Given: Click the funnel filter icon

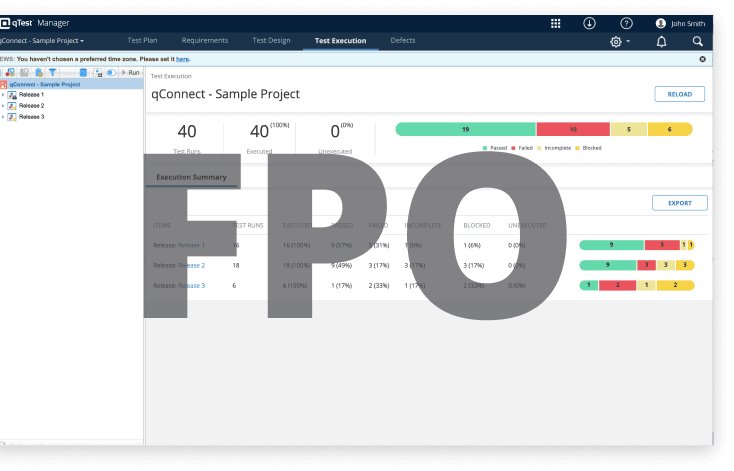Looking at the screenshot, I should (52, 72).
